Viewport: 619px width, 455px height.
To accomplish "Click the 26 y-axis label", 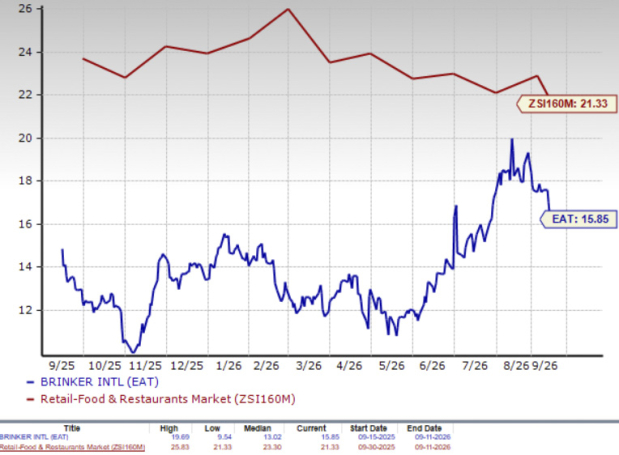I will click(25, 9).
